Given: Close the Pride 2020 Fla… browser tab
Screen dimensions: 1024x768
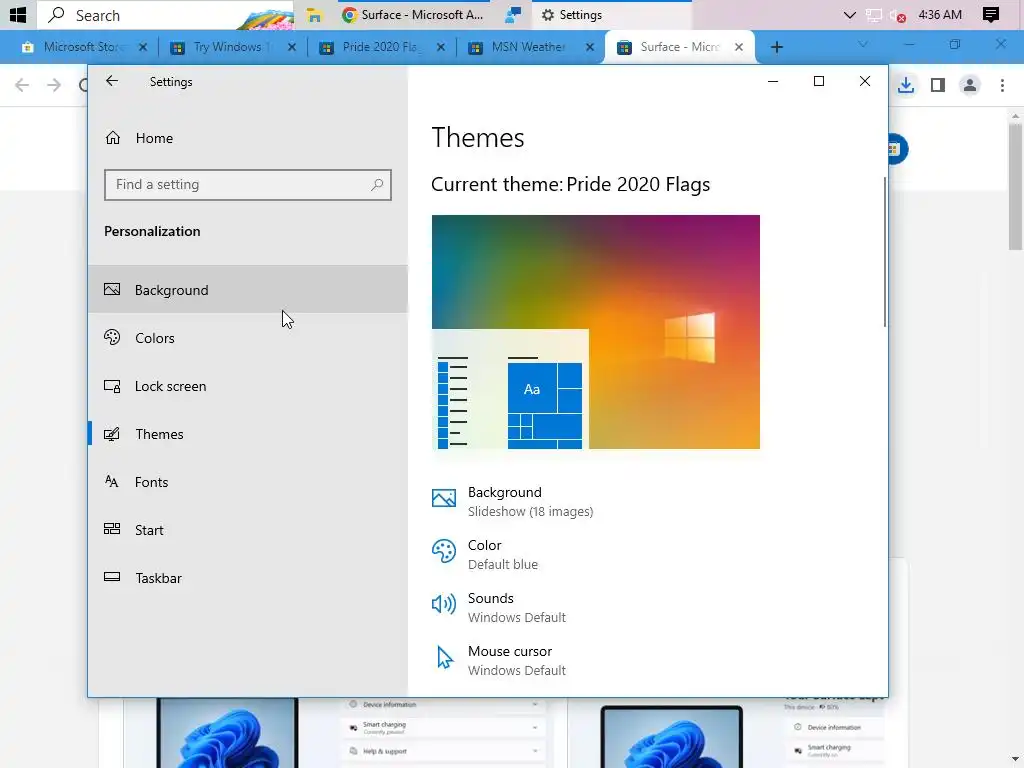Looking at the screenshot, I should pos(441,47).
